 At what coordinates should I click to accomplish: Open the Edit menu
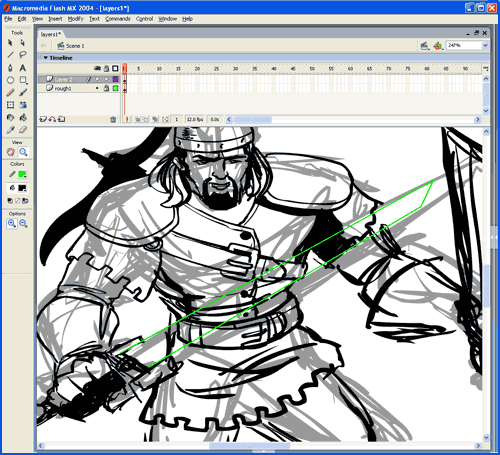22,19
